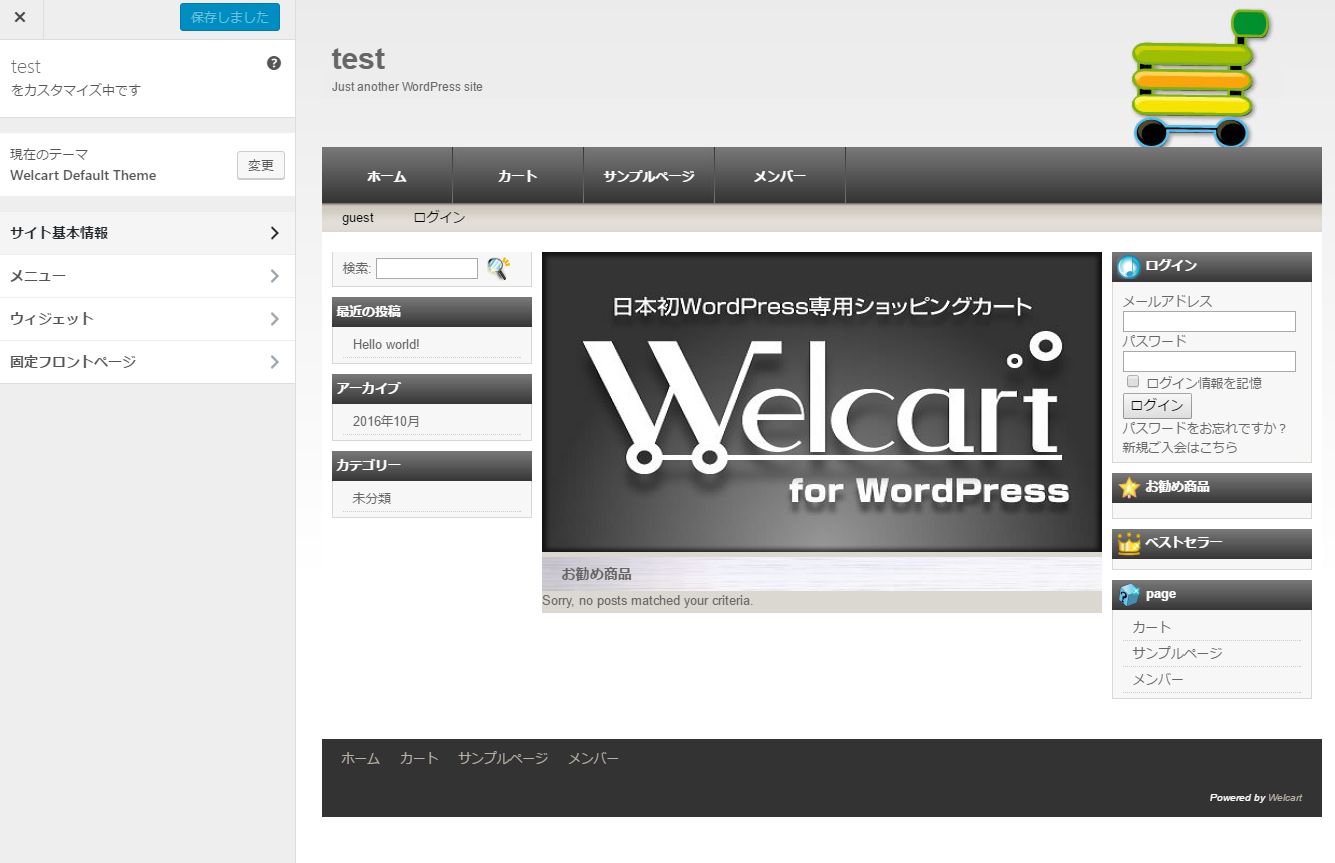Click the search magnifier icon
1335x863 pixels.
click(497, 268)
